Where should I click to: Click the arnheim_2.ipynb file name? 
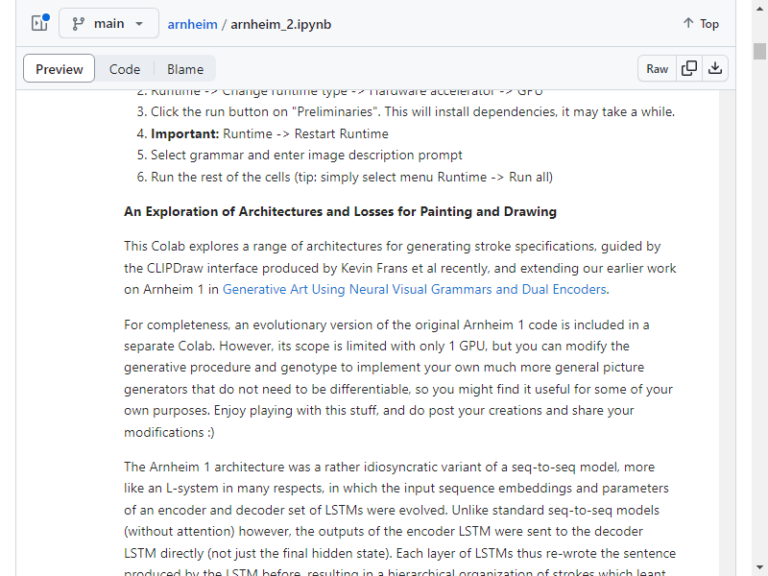pos(281,24)
